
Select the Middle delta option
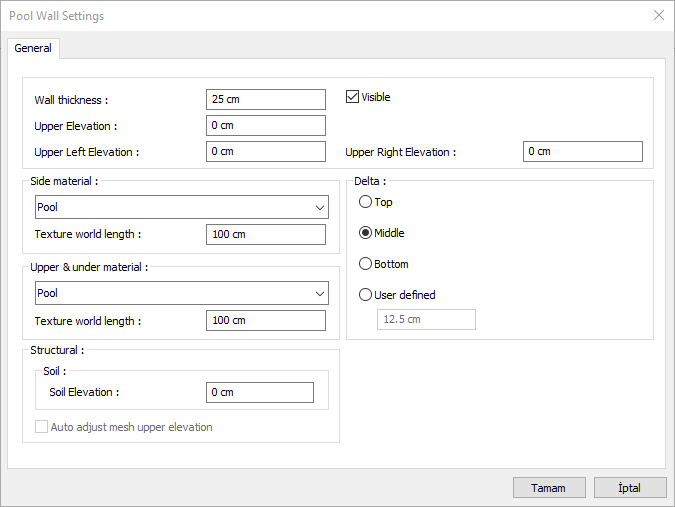365,233
